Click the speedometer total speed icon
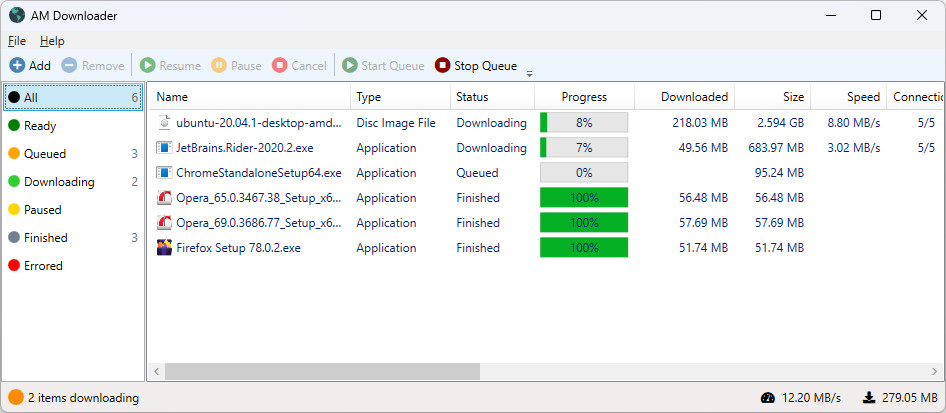This screenshot has width=946, height=413. (767, 398)
